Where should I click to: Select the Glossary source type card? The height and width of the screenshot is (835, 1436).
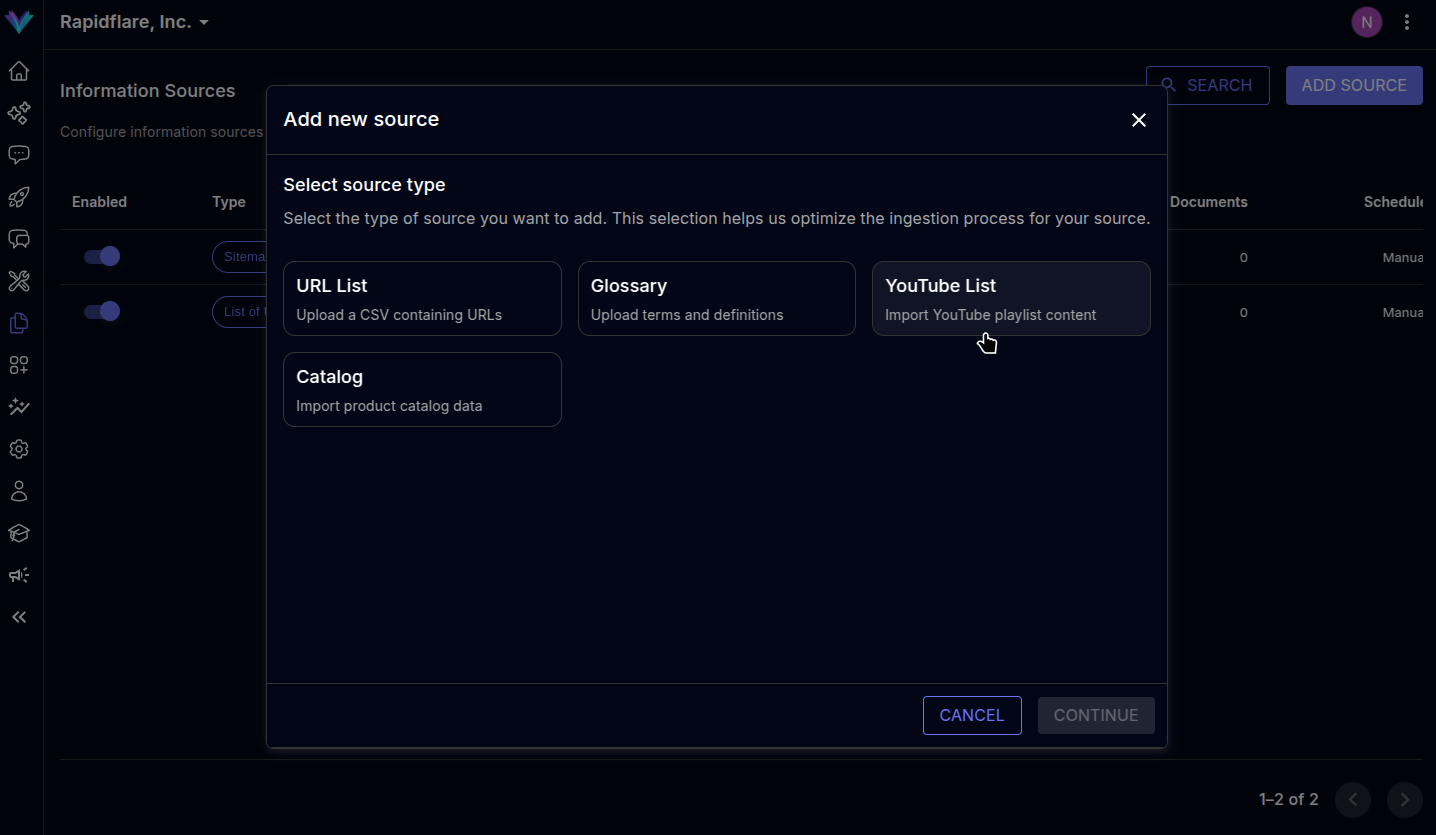(716, 298)
